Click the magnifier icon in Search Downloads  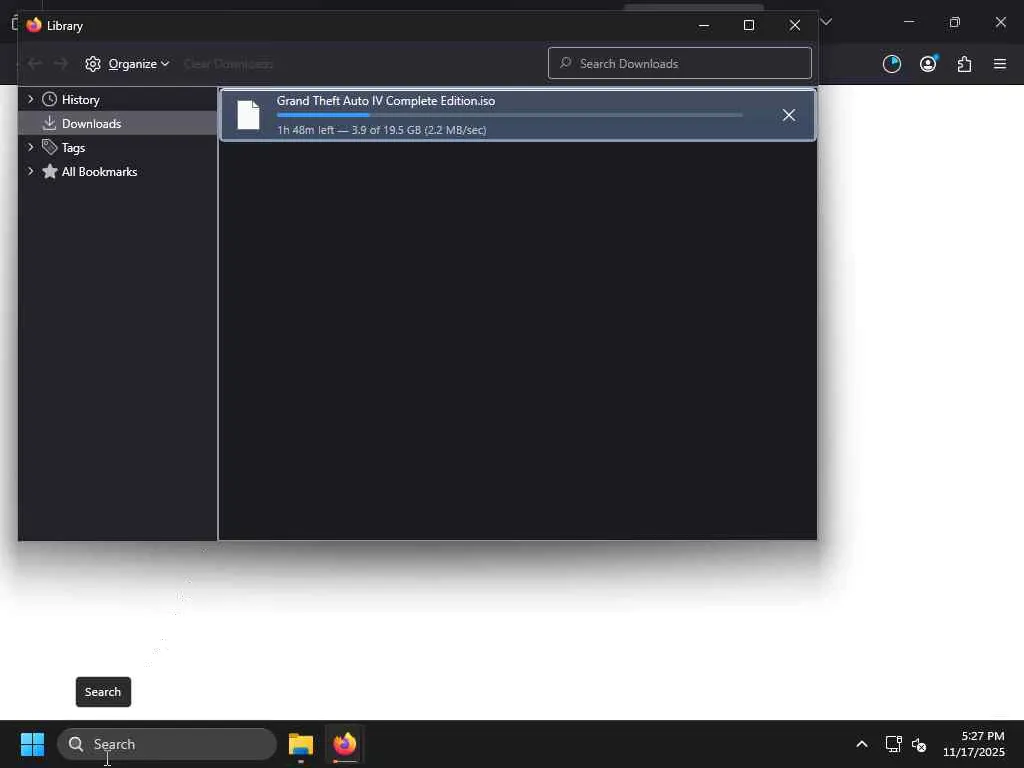[x=566, y=63]
